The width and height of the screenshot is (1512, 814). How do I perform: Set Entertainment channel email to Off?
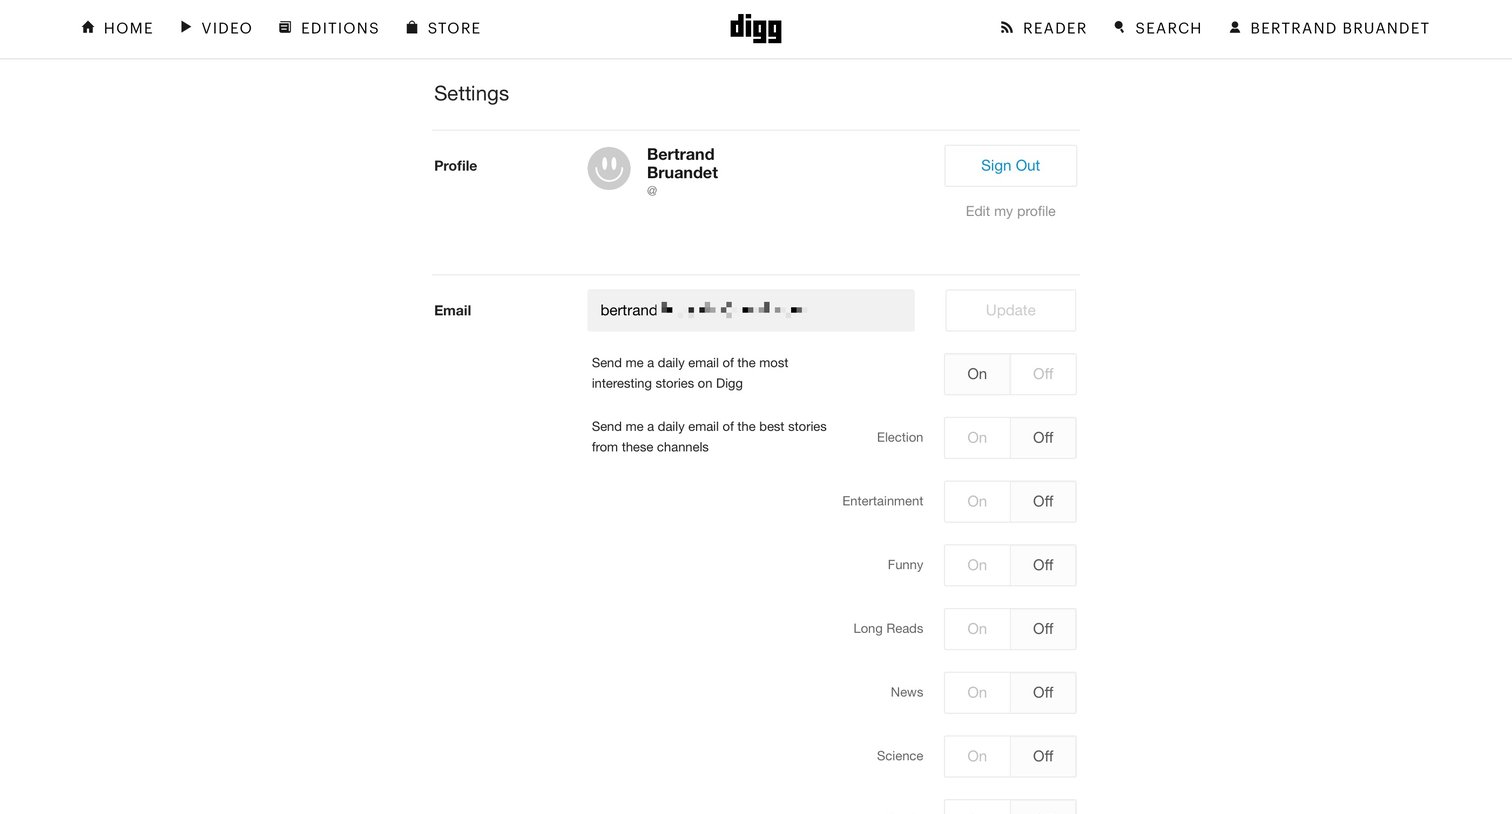[1043, 501]
